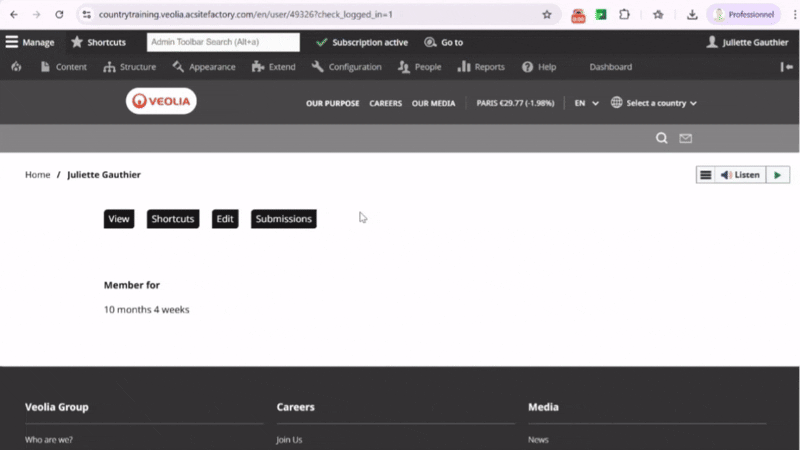Open the People admin menu
800x450 pixels.
pos(419,67)
